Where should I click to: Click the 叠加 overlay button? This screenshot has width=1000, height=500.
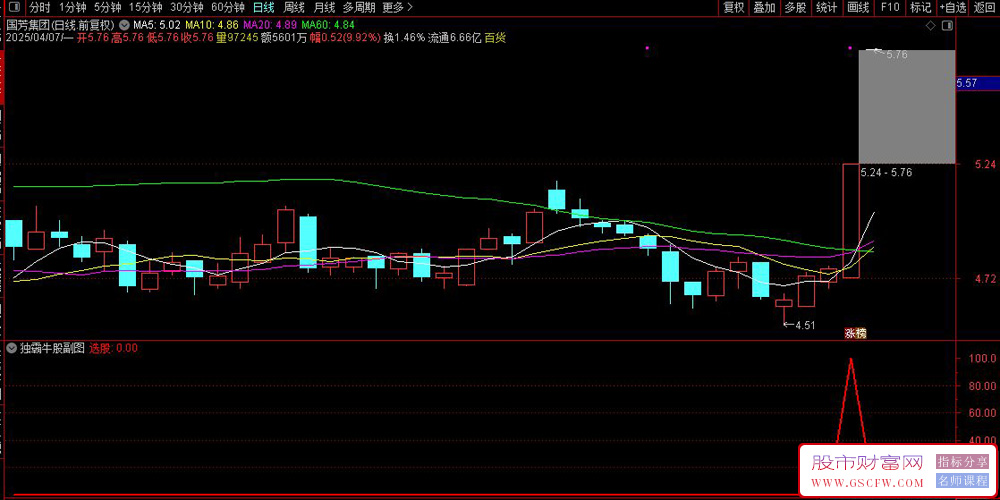[x=764, y=8]
